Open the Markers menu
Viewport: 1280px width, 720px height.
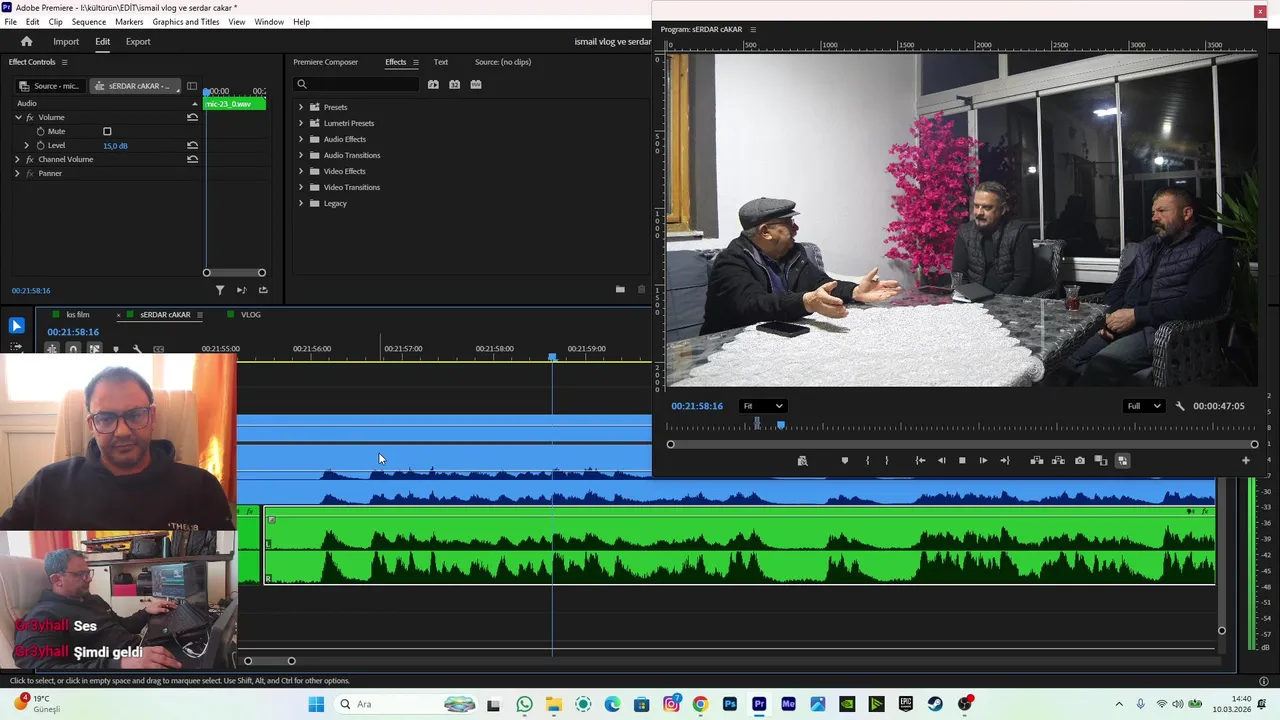[x=129, y=21]
